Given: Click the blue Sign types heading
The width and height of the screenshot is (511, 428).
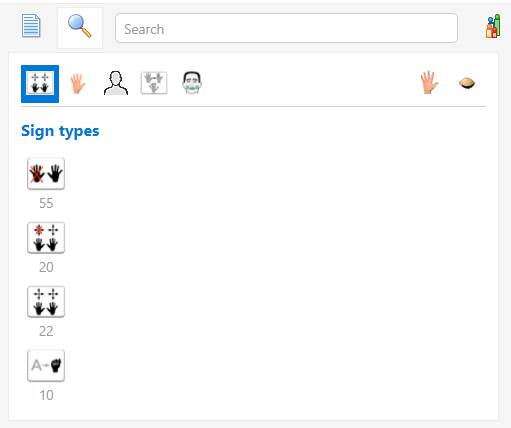Looking at the screenshot, I should tap(60, 131).
